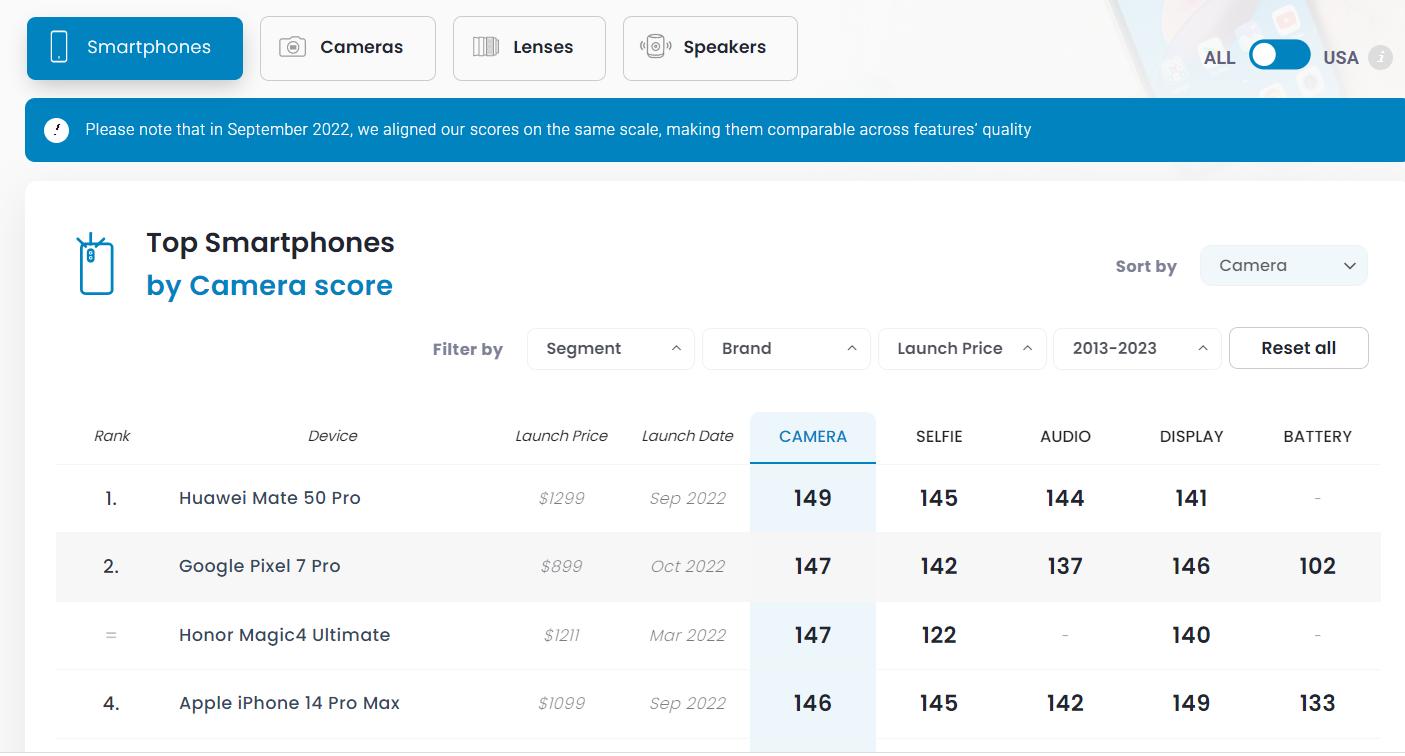Viewport: 1405px width, 756px height.
Task: Click the info icon next to USA
Action: click(1380, 57)
